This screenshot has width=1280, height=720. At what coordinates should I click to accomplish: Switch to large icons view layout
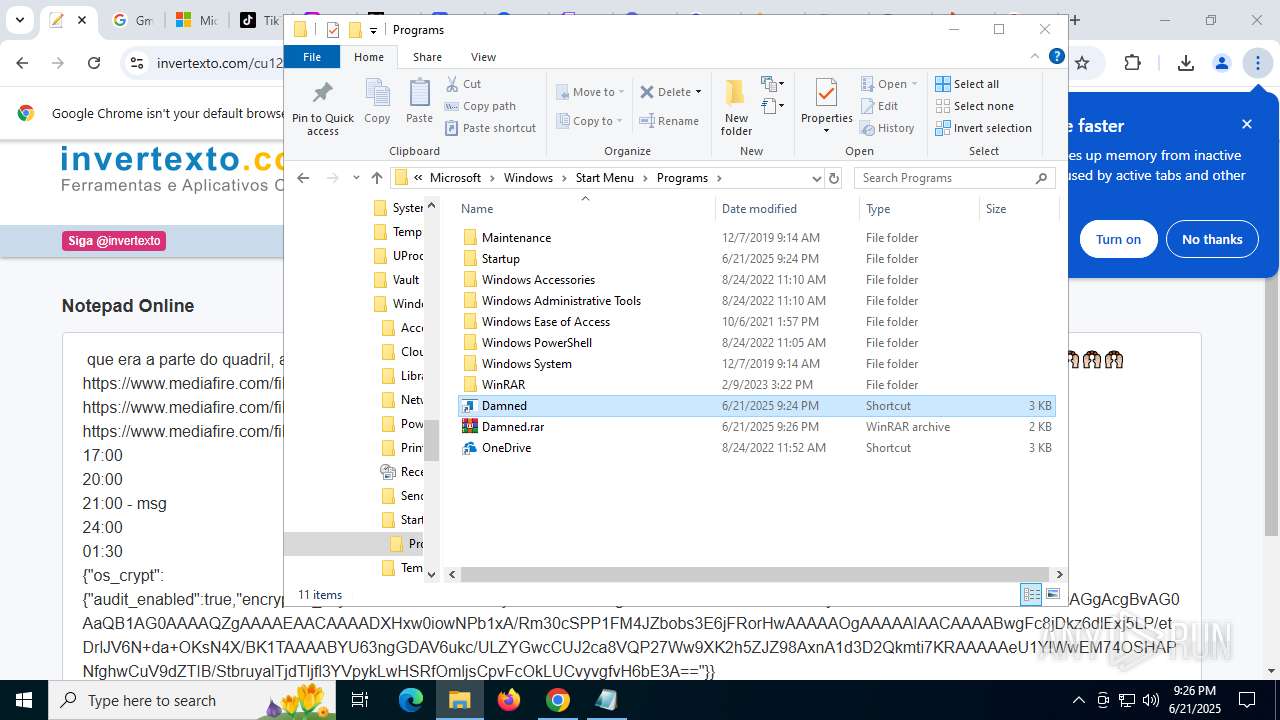point(1053,594)
